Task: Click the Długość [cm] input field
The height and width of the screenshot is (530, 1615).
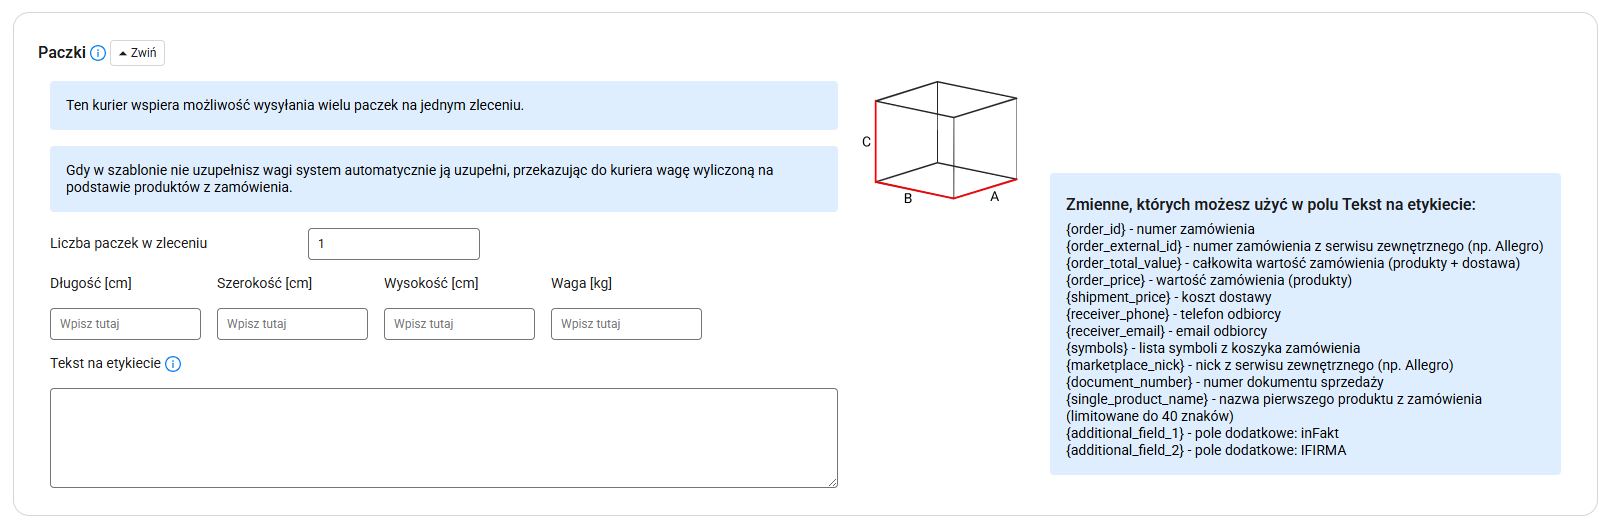Action: coord(125,324)
